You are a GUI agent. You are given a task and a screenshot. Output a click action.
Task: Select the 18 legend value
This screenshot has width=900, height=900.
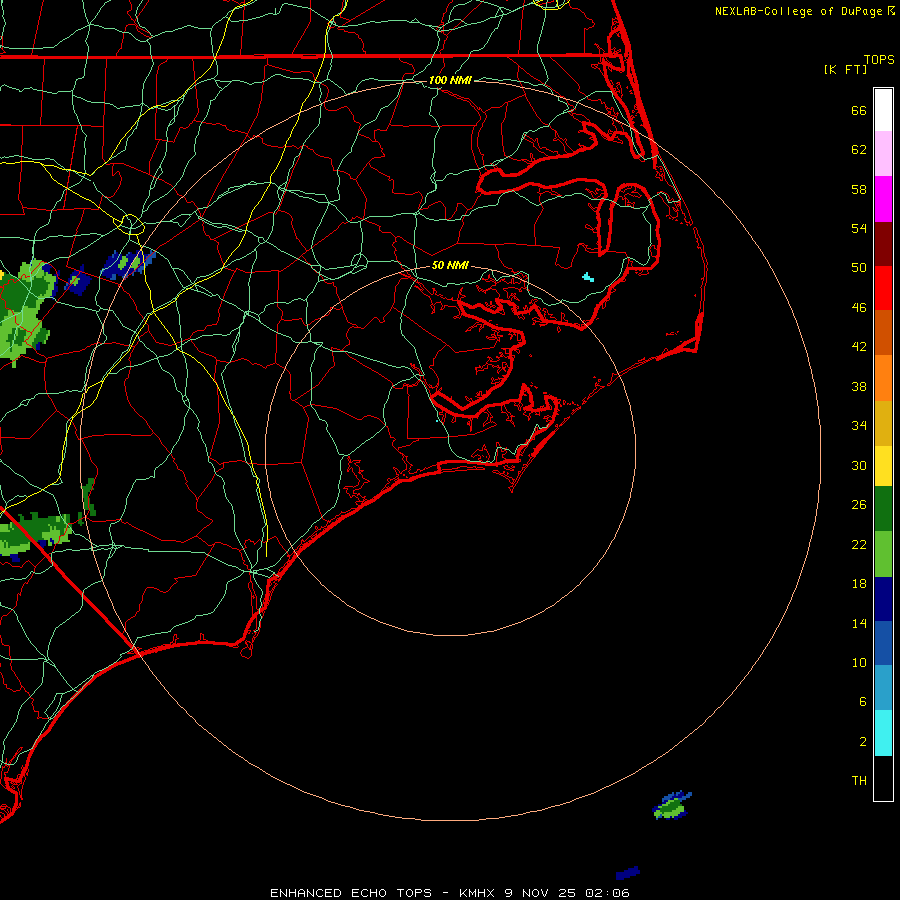[x=859, y=584]
